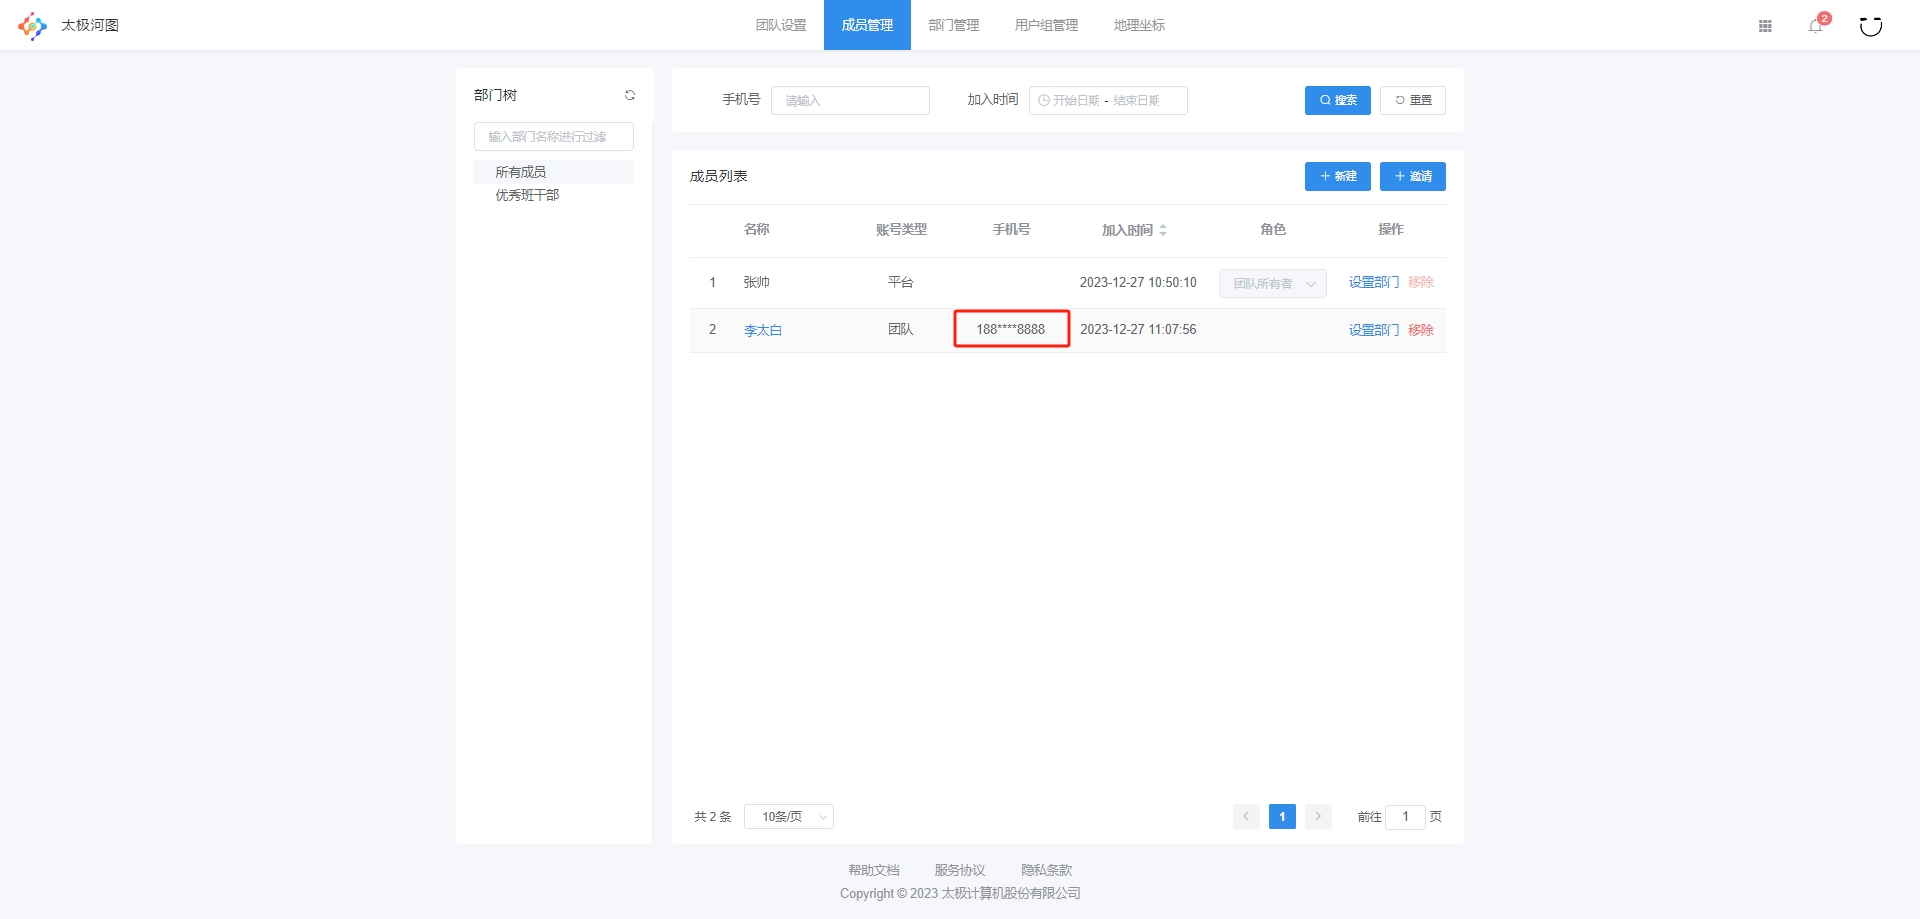Click 移除 for 李太白
This screenshot has height=919, width=1920.
coord(1421,330)
